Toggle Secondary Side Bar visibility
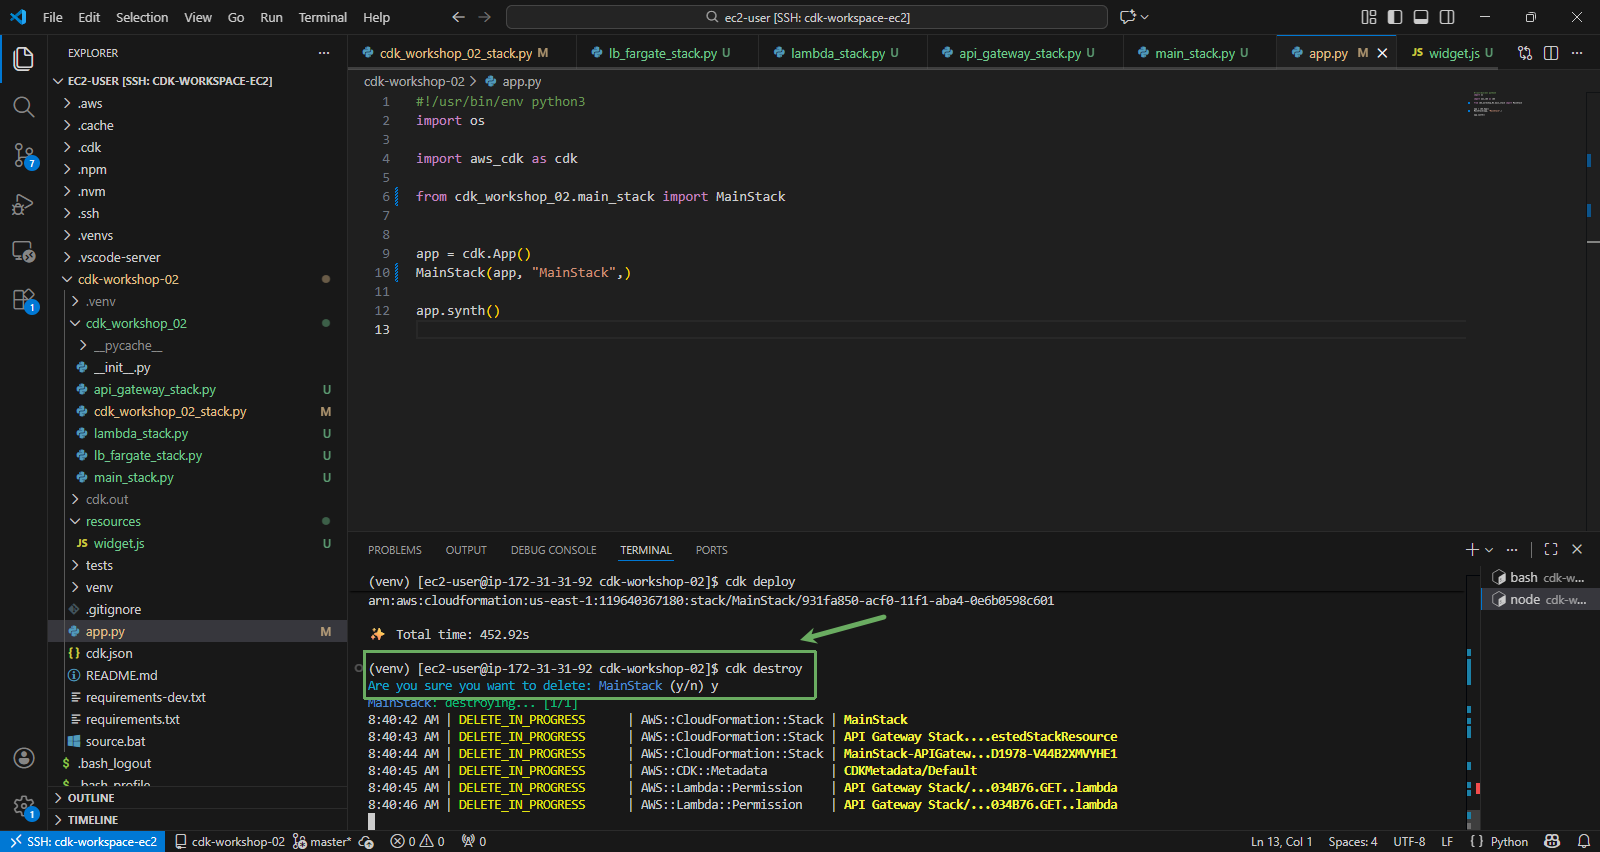Image resolution: width=1600 pixels, height=852 pixels. [x=1447, y=17]
